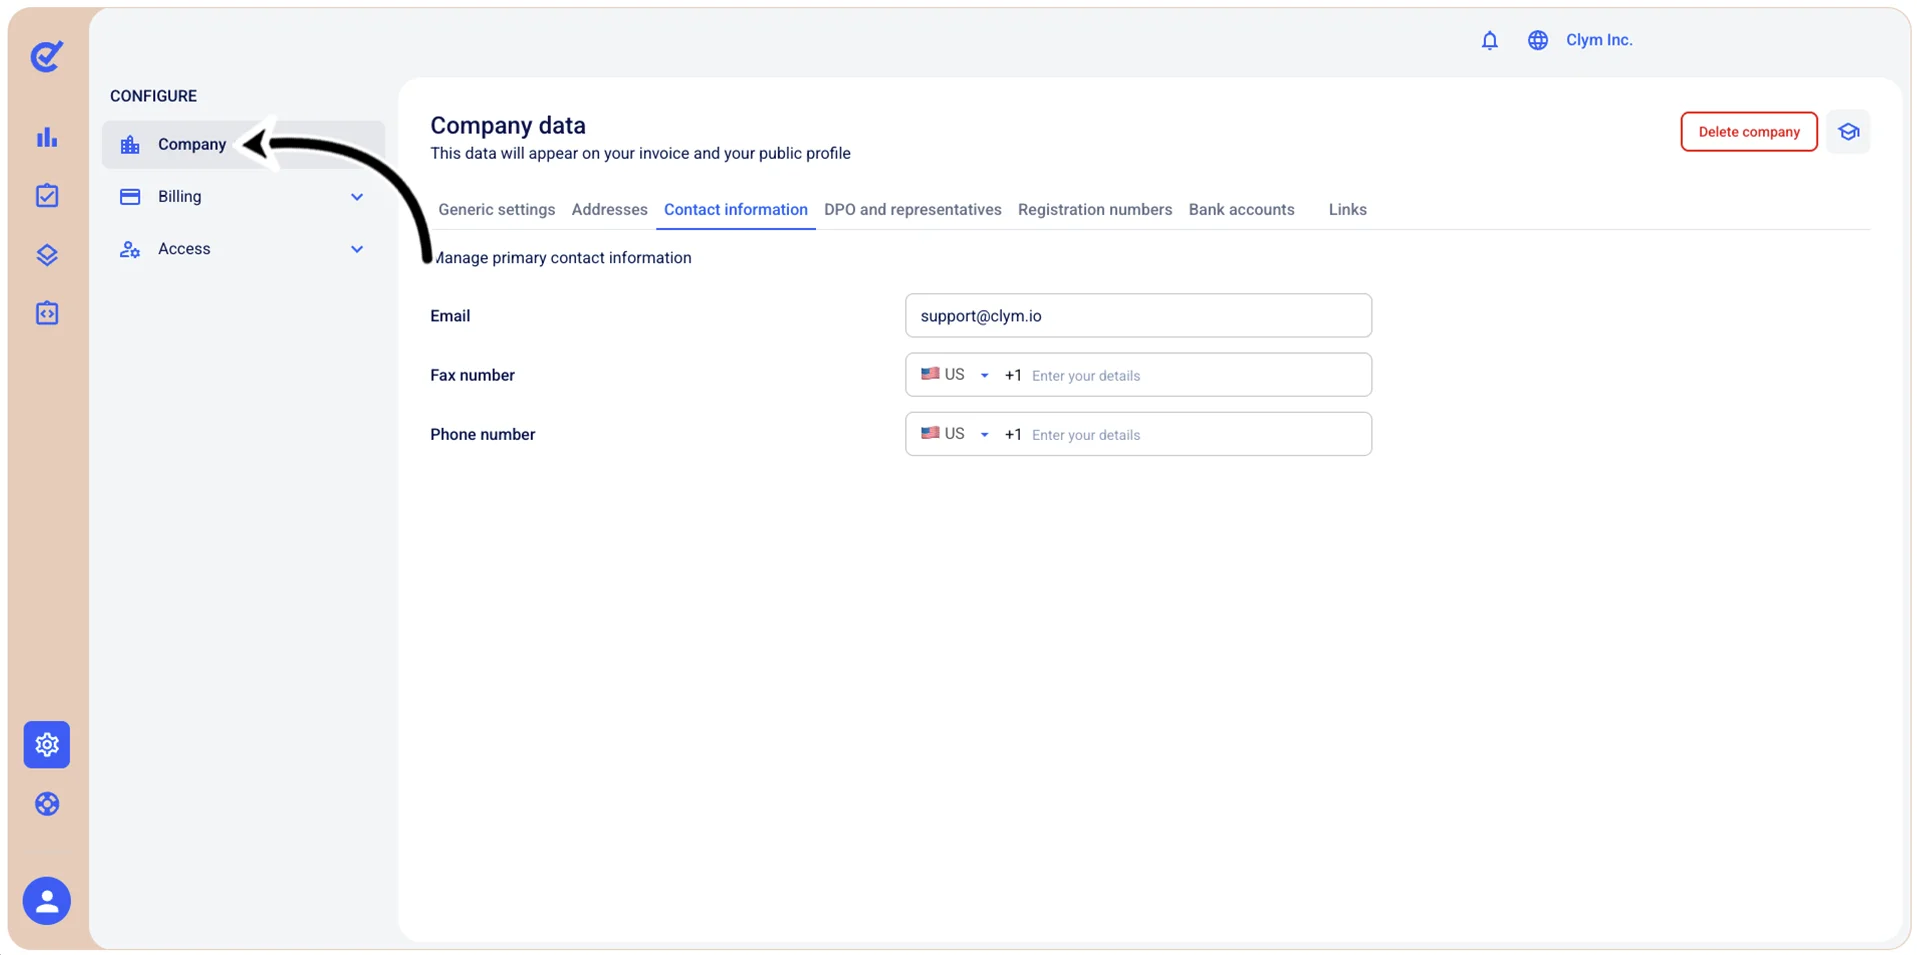This screenshot has width=1917, height=955.
Task: Click the notifications bell icon
Action: 1489,40
